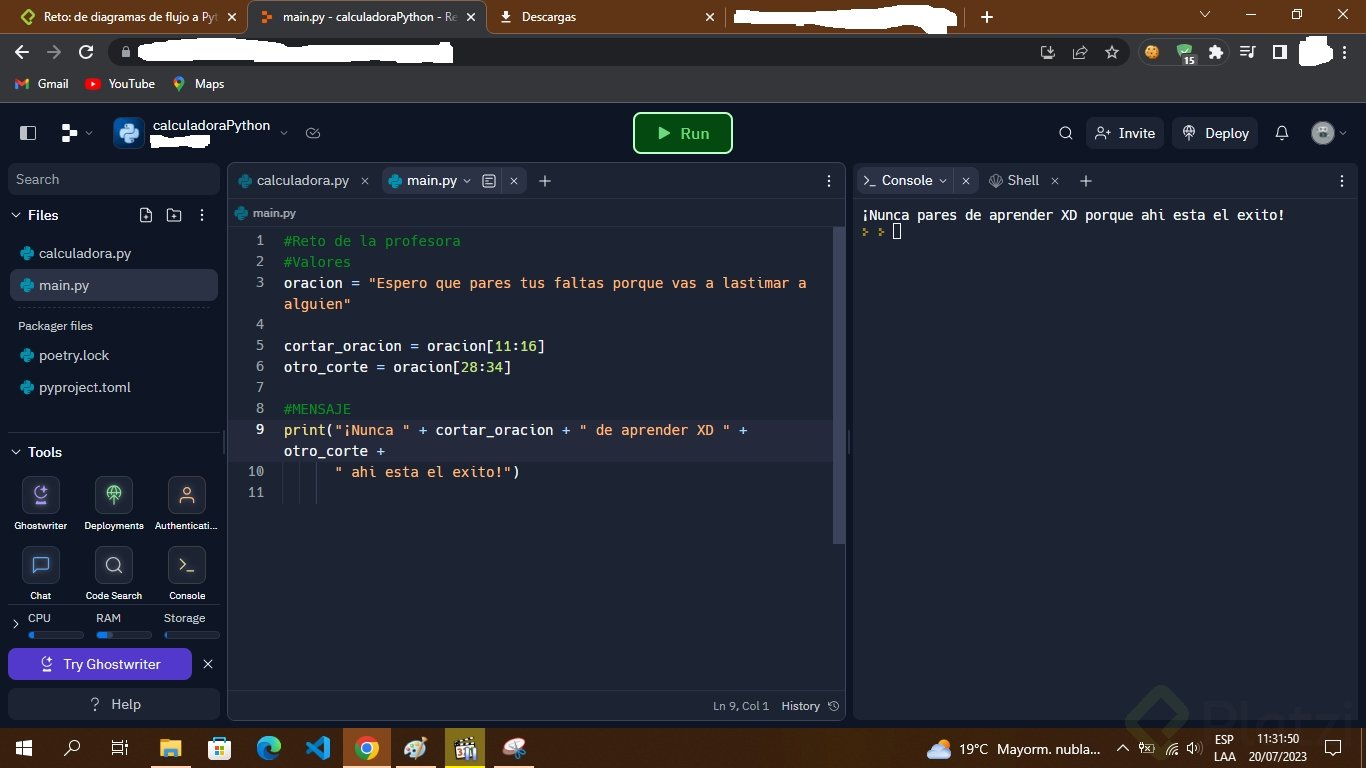Open the Console tool icon
This screenshot has width=1366, height=768.
pos(187,565)
